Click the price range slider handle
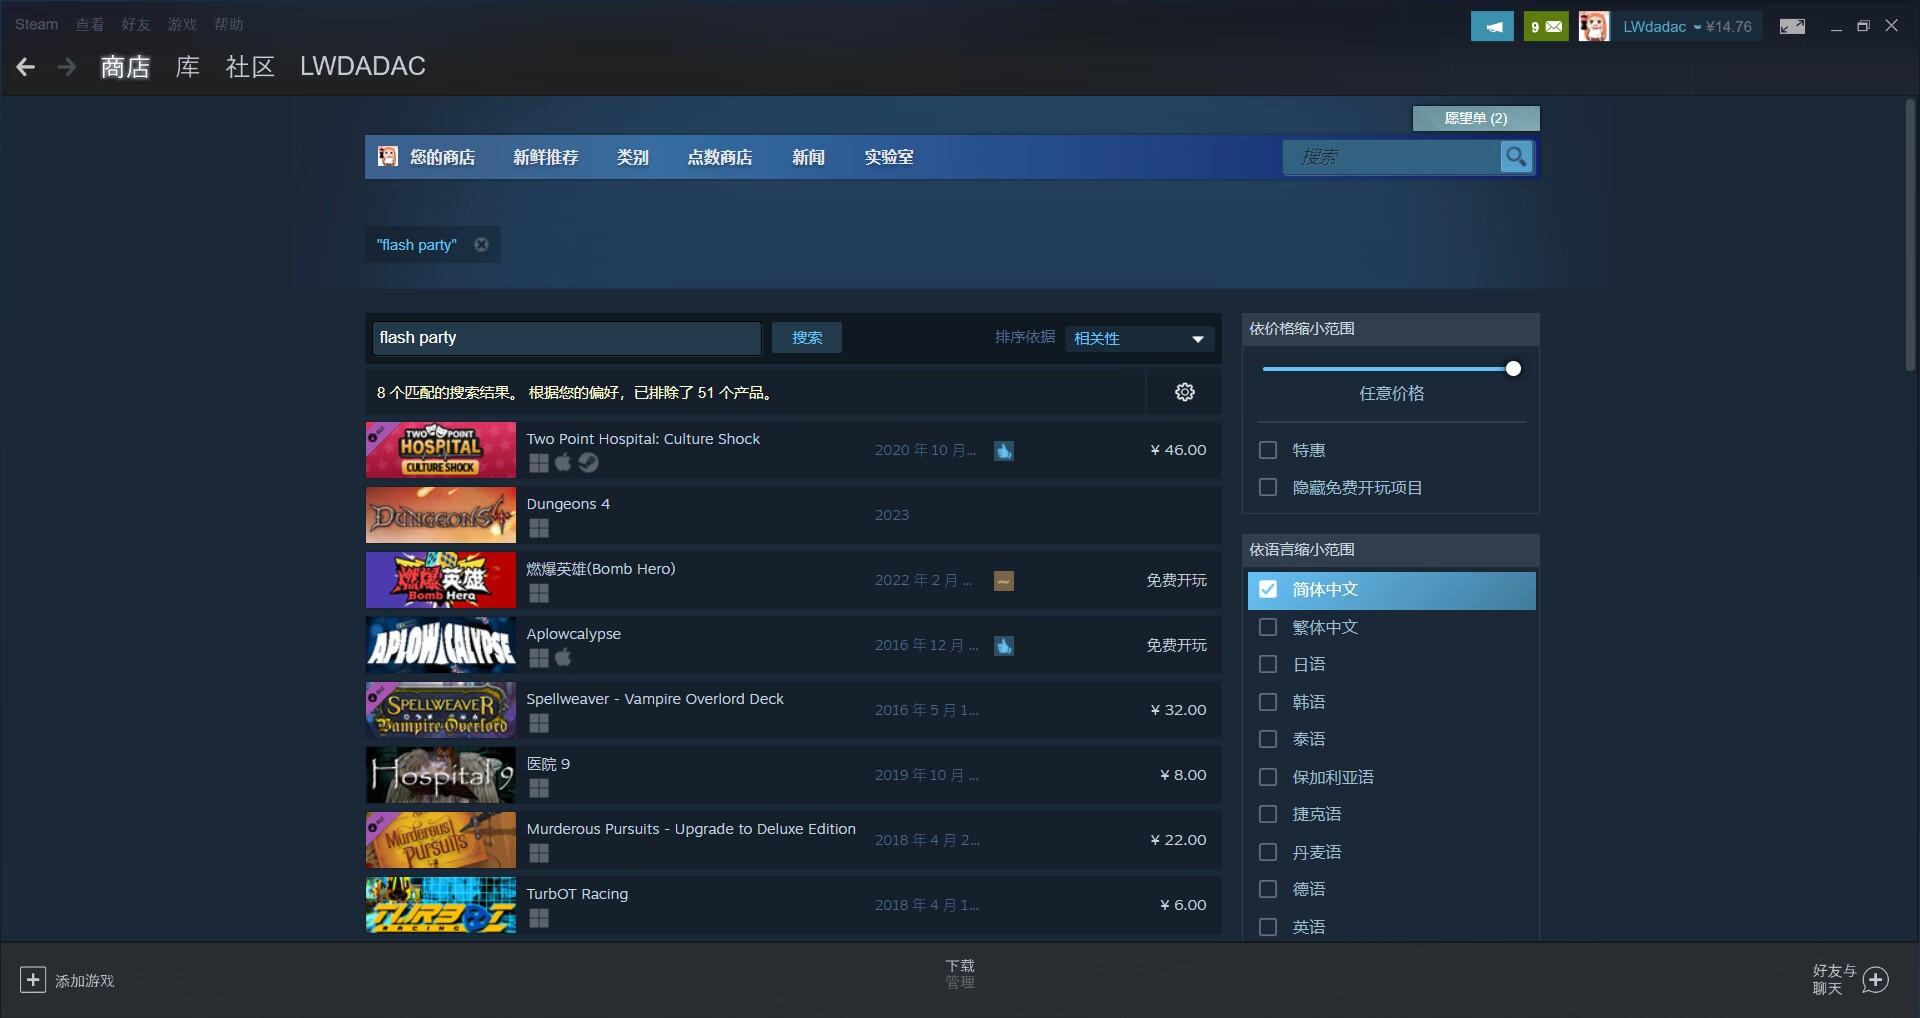 (x=1513, y=369)
